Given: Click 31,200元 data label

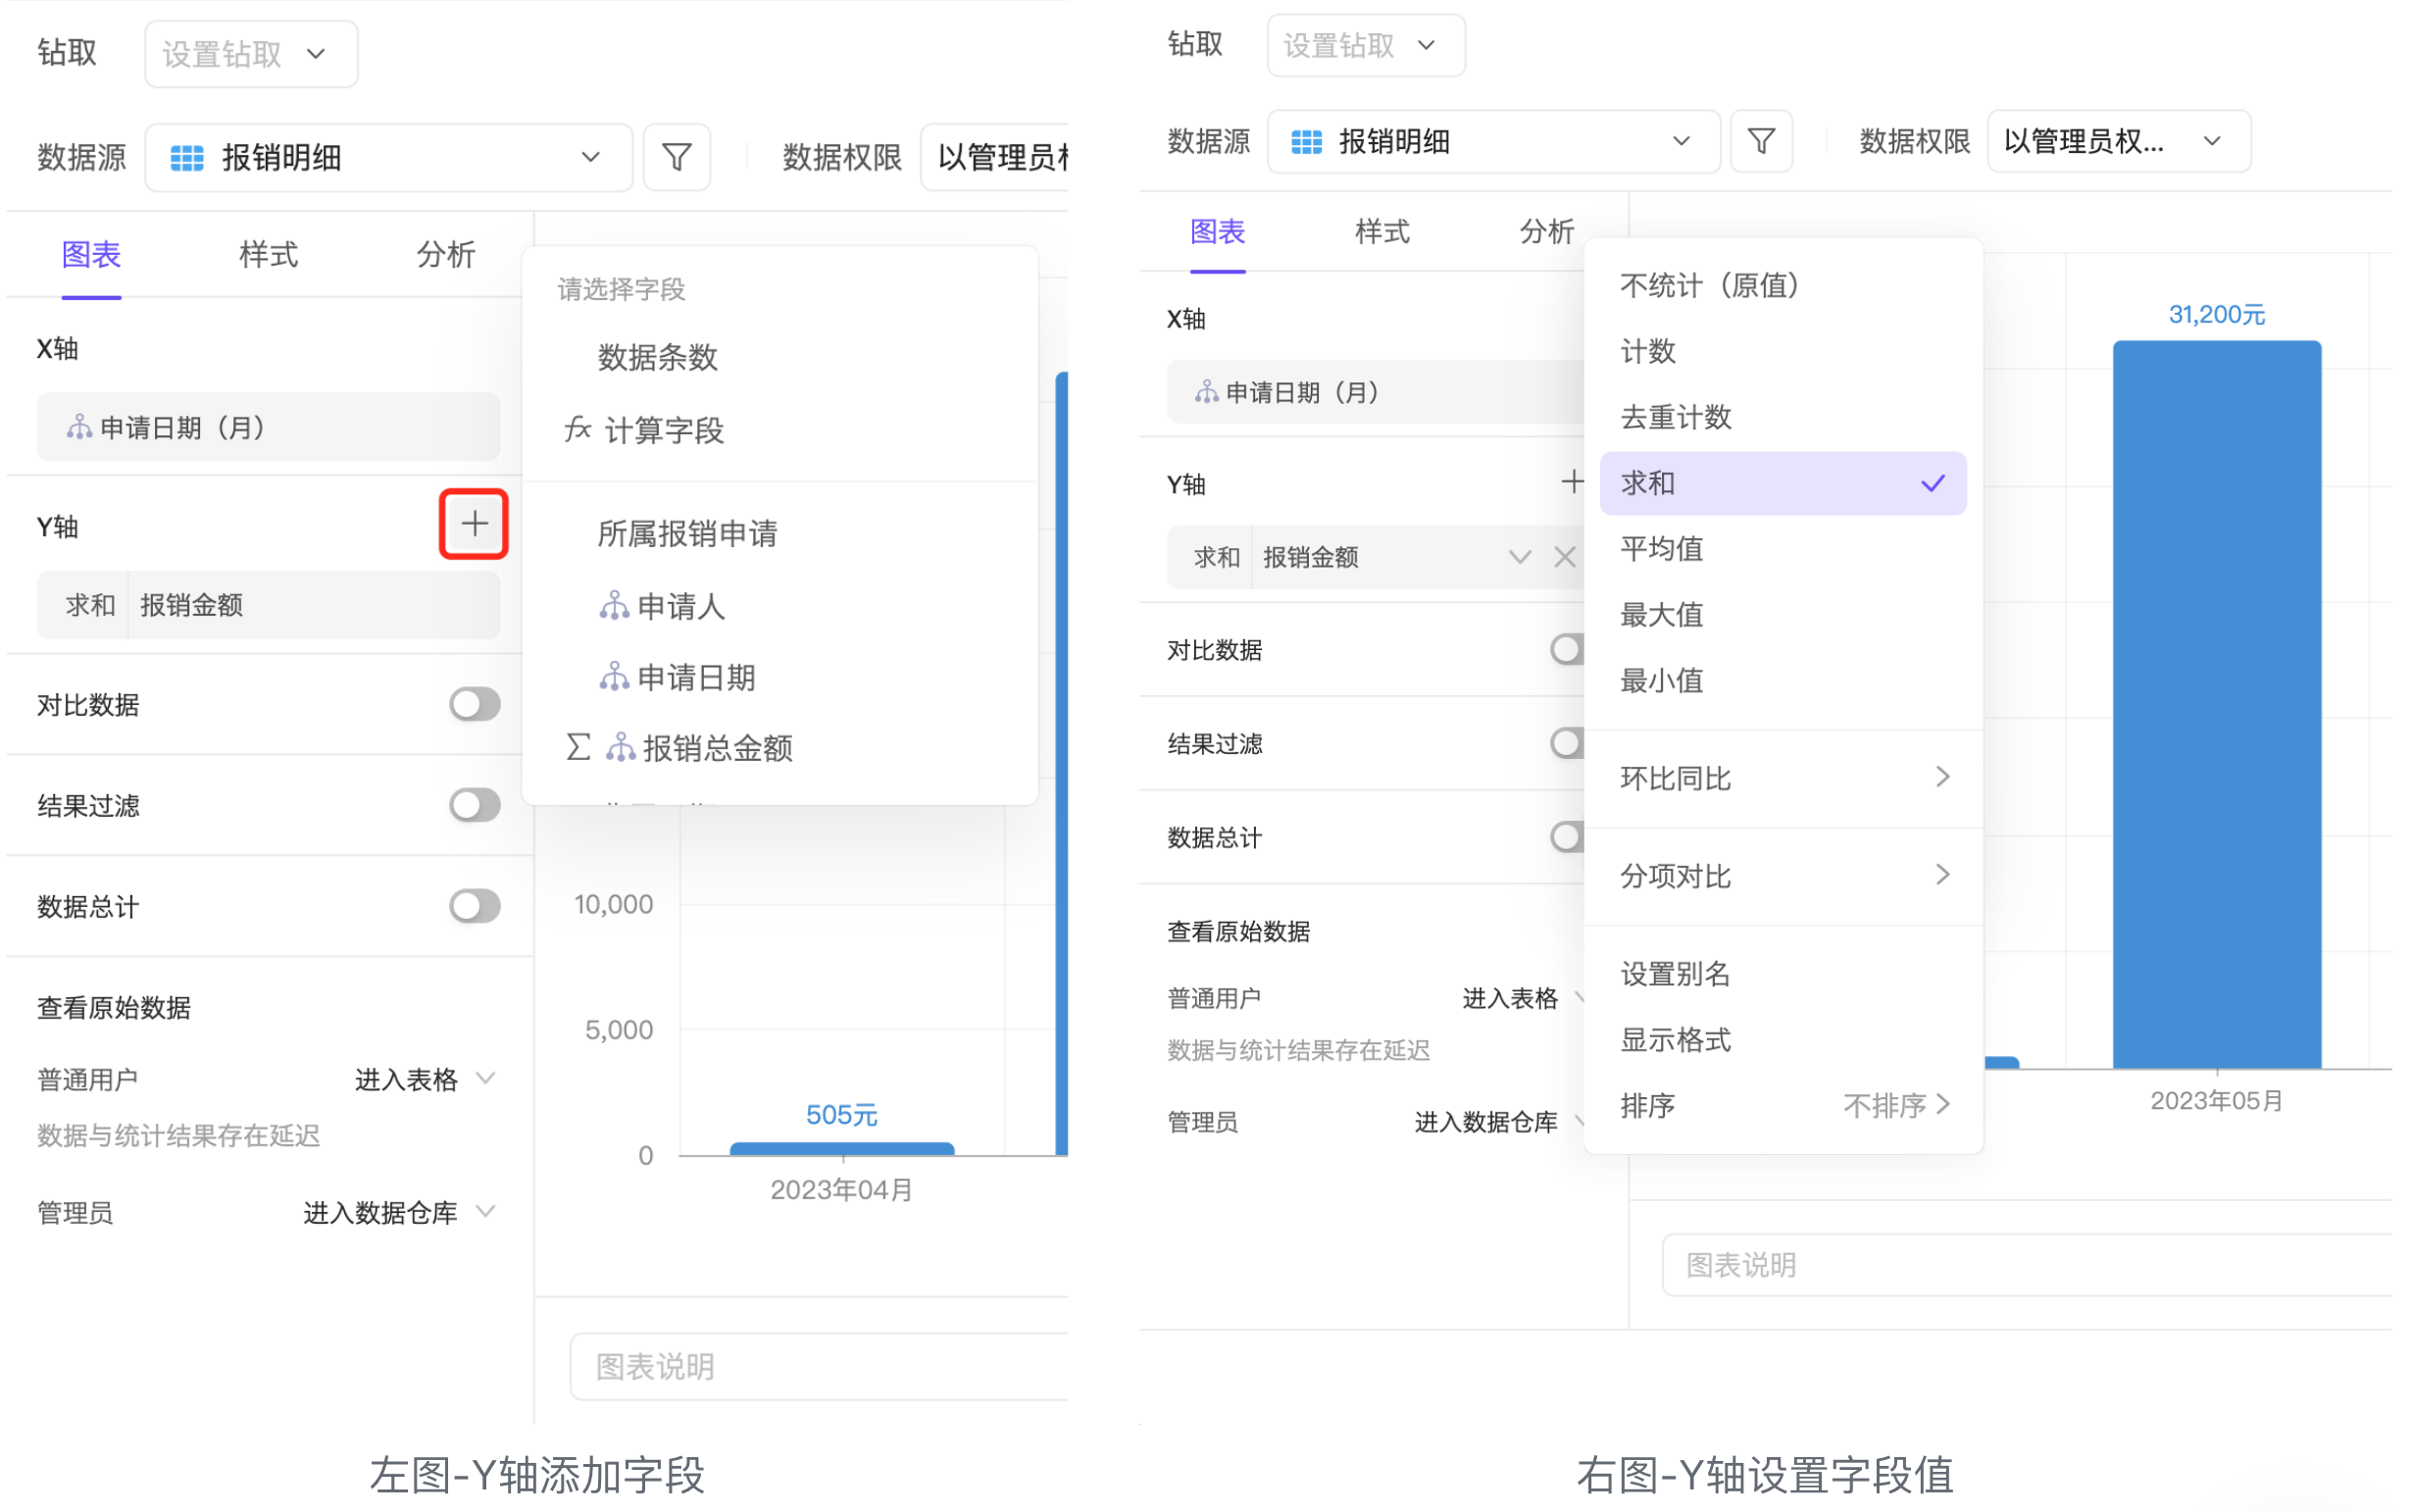Looking at the screenshot, I should (x=2216, y=314).
